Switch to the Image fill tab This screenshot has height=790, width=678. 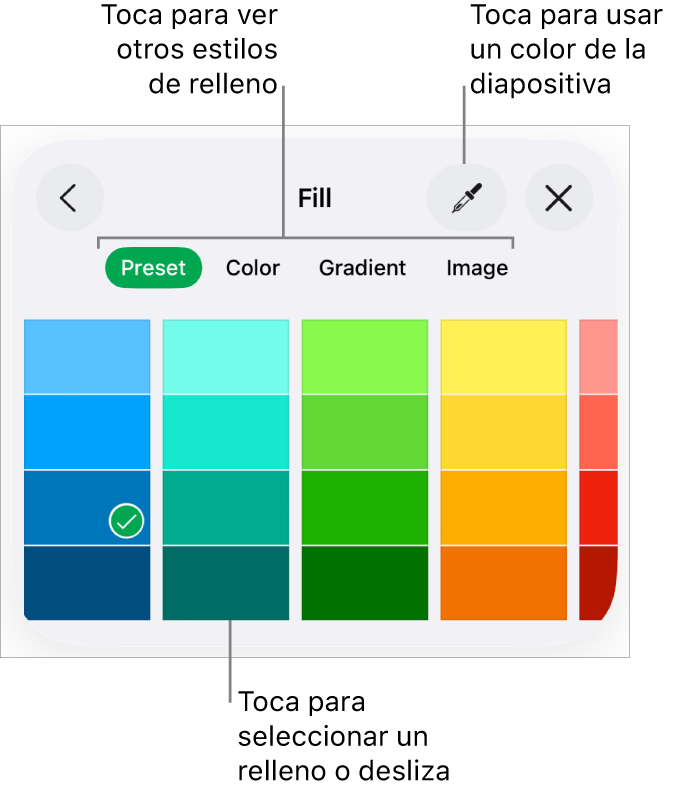[477, 268]
